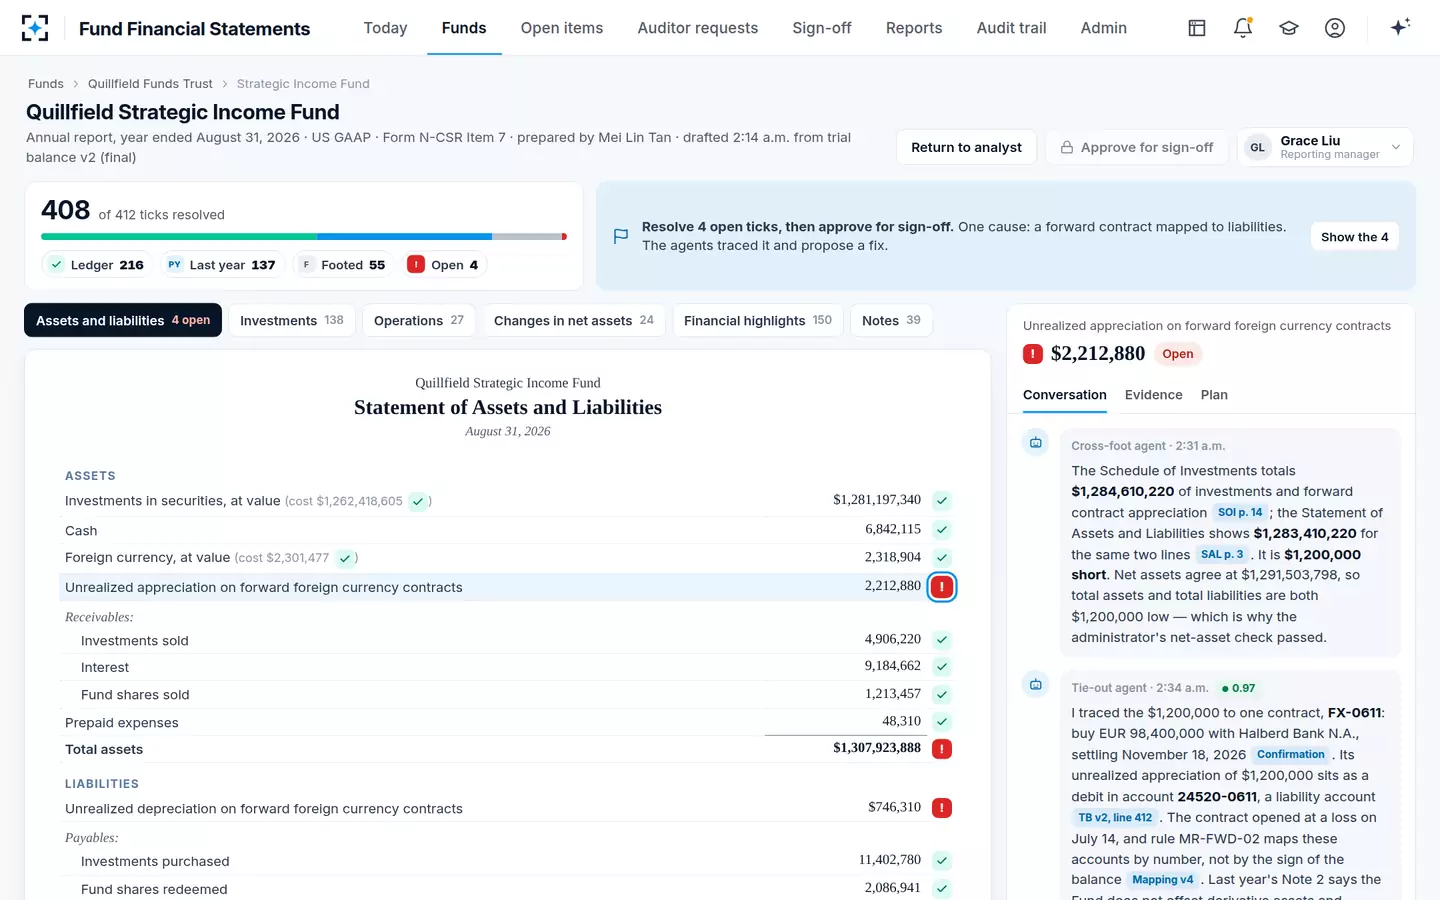Click green tick for Investments in securities value
Screen dimensions: 1440x900
(942, 501)
